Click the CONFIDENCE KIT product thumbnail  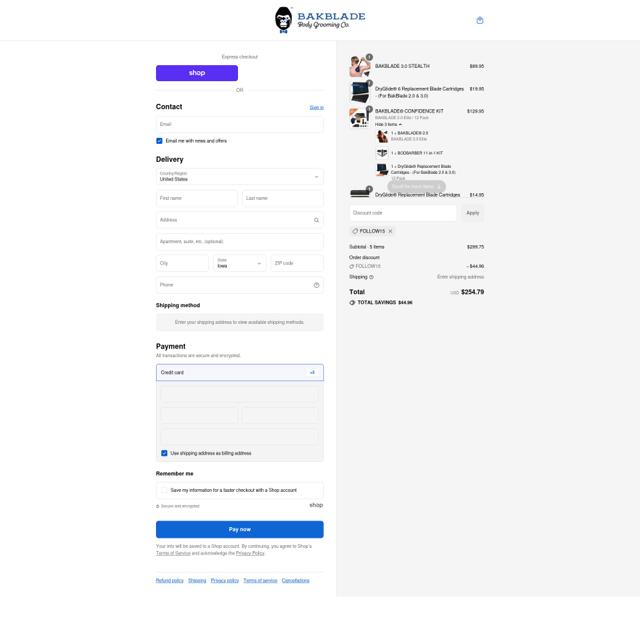360,118
